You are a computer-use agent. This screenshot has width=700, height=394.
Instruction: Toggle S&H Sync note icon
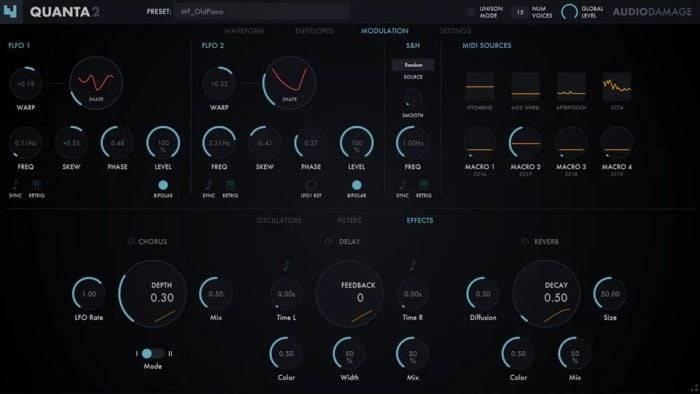(x=402, y=185)
